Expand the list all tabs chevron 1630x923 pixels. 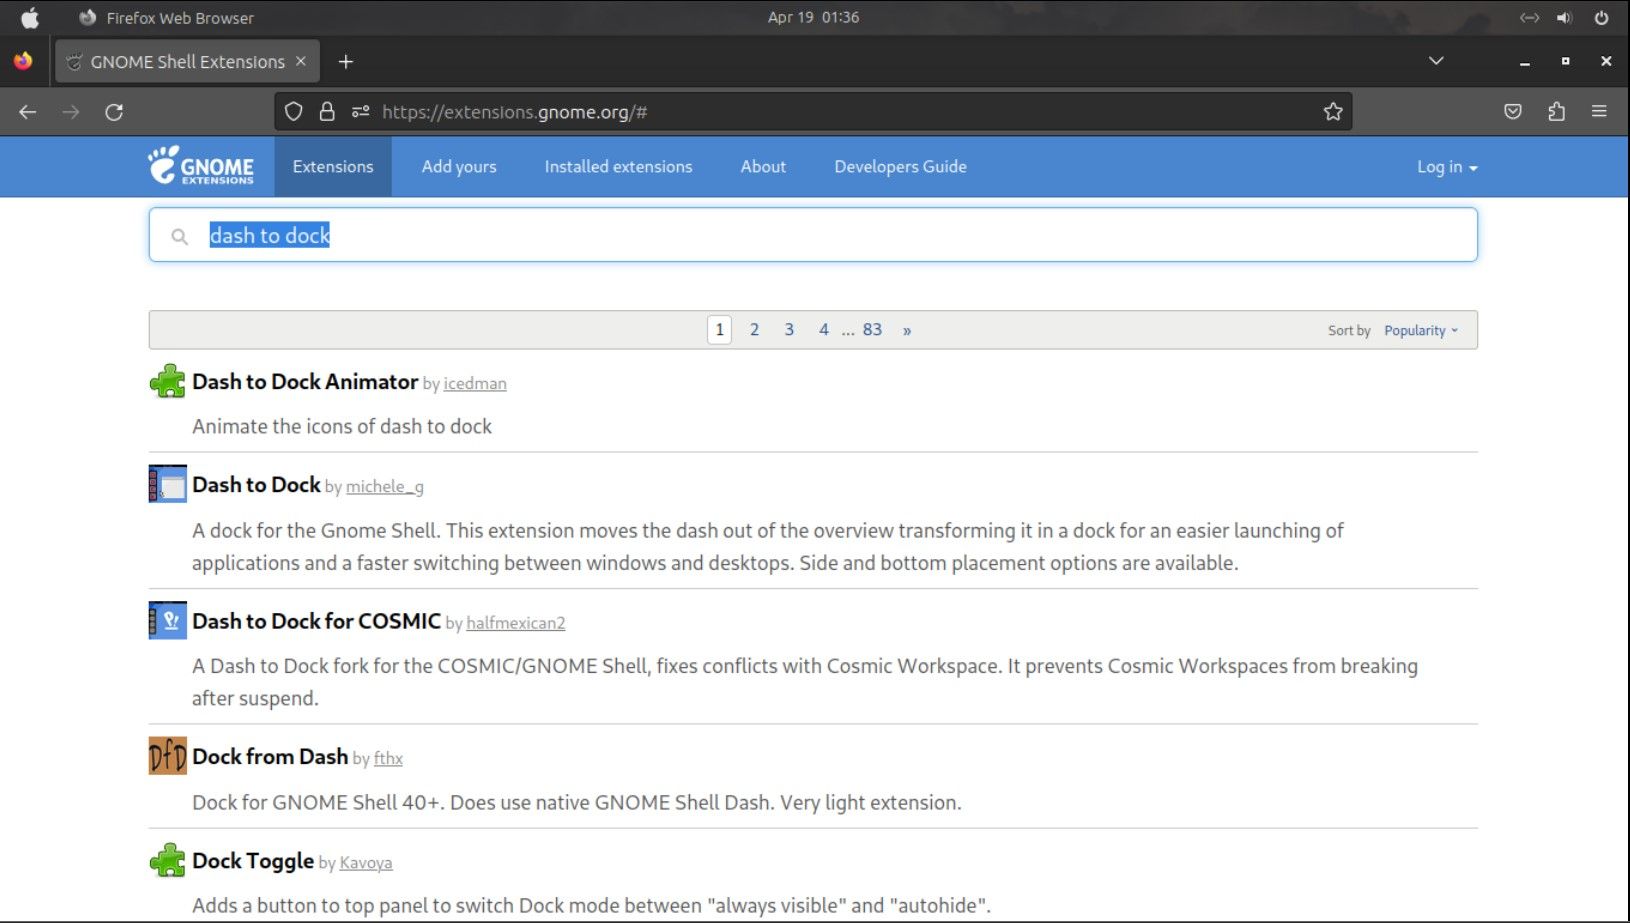click(1435, 62)
